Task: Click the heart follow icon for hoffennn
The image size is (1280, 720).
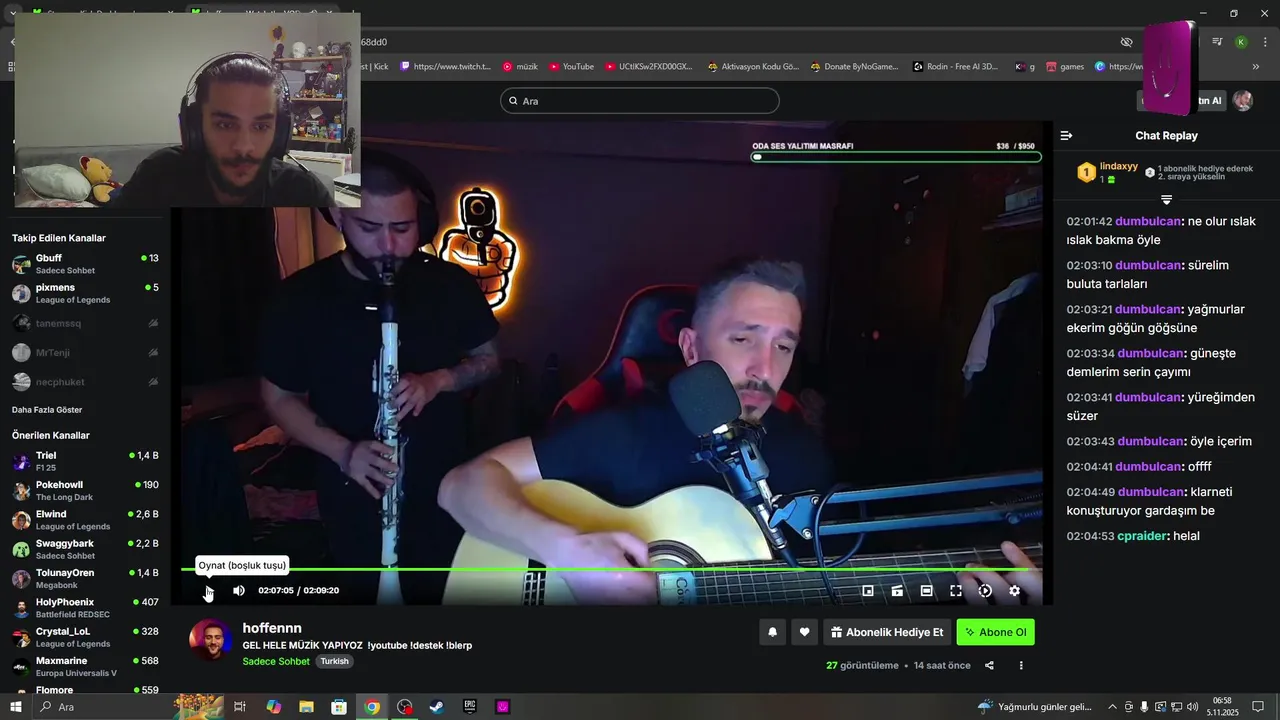Action: point(804,632)
